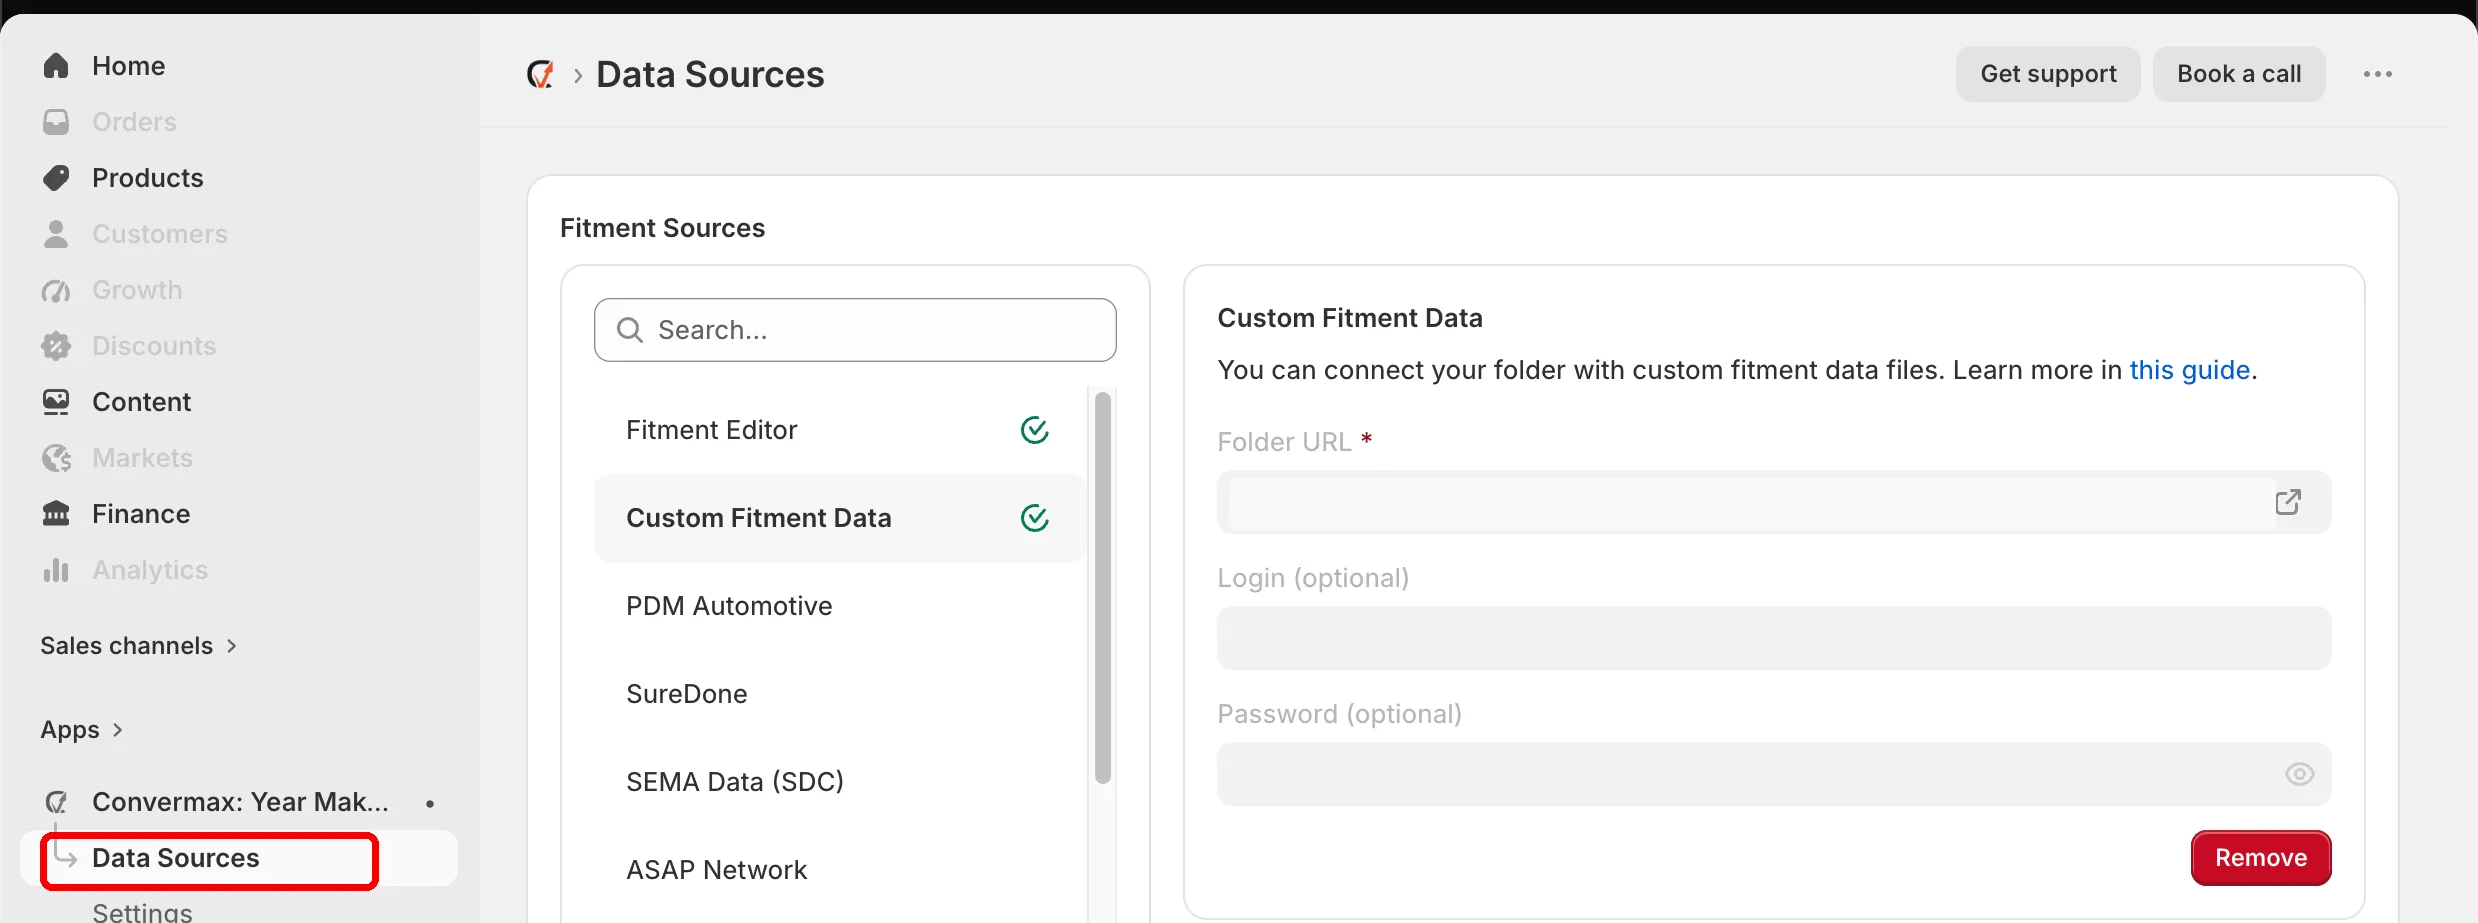This screenshot has width=2478, height=923.
Task: Click the Customers person icon
Action: click(x=56, y=234)
